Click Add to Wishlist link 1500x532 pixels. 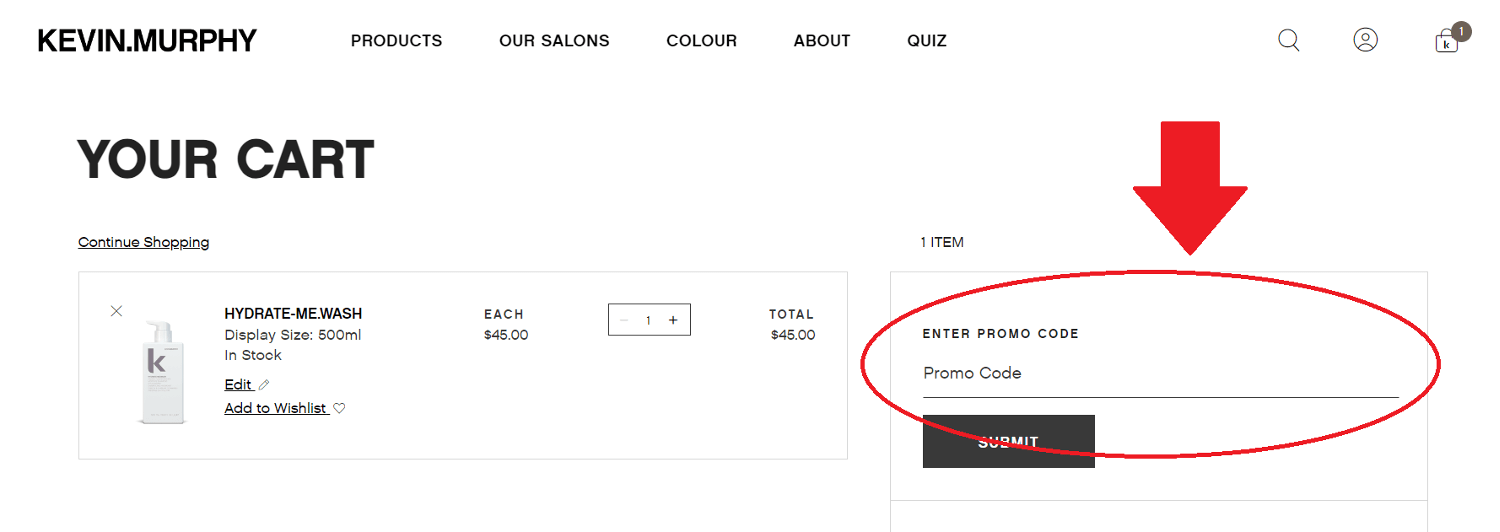276,408
